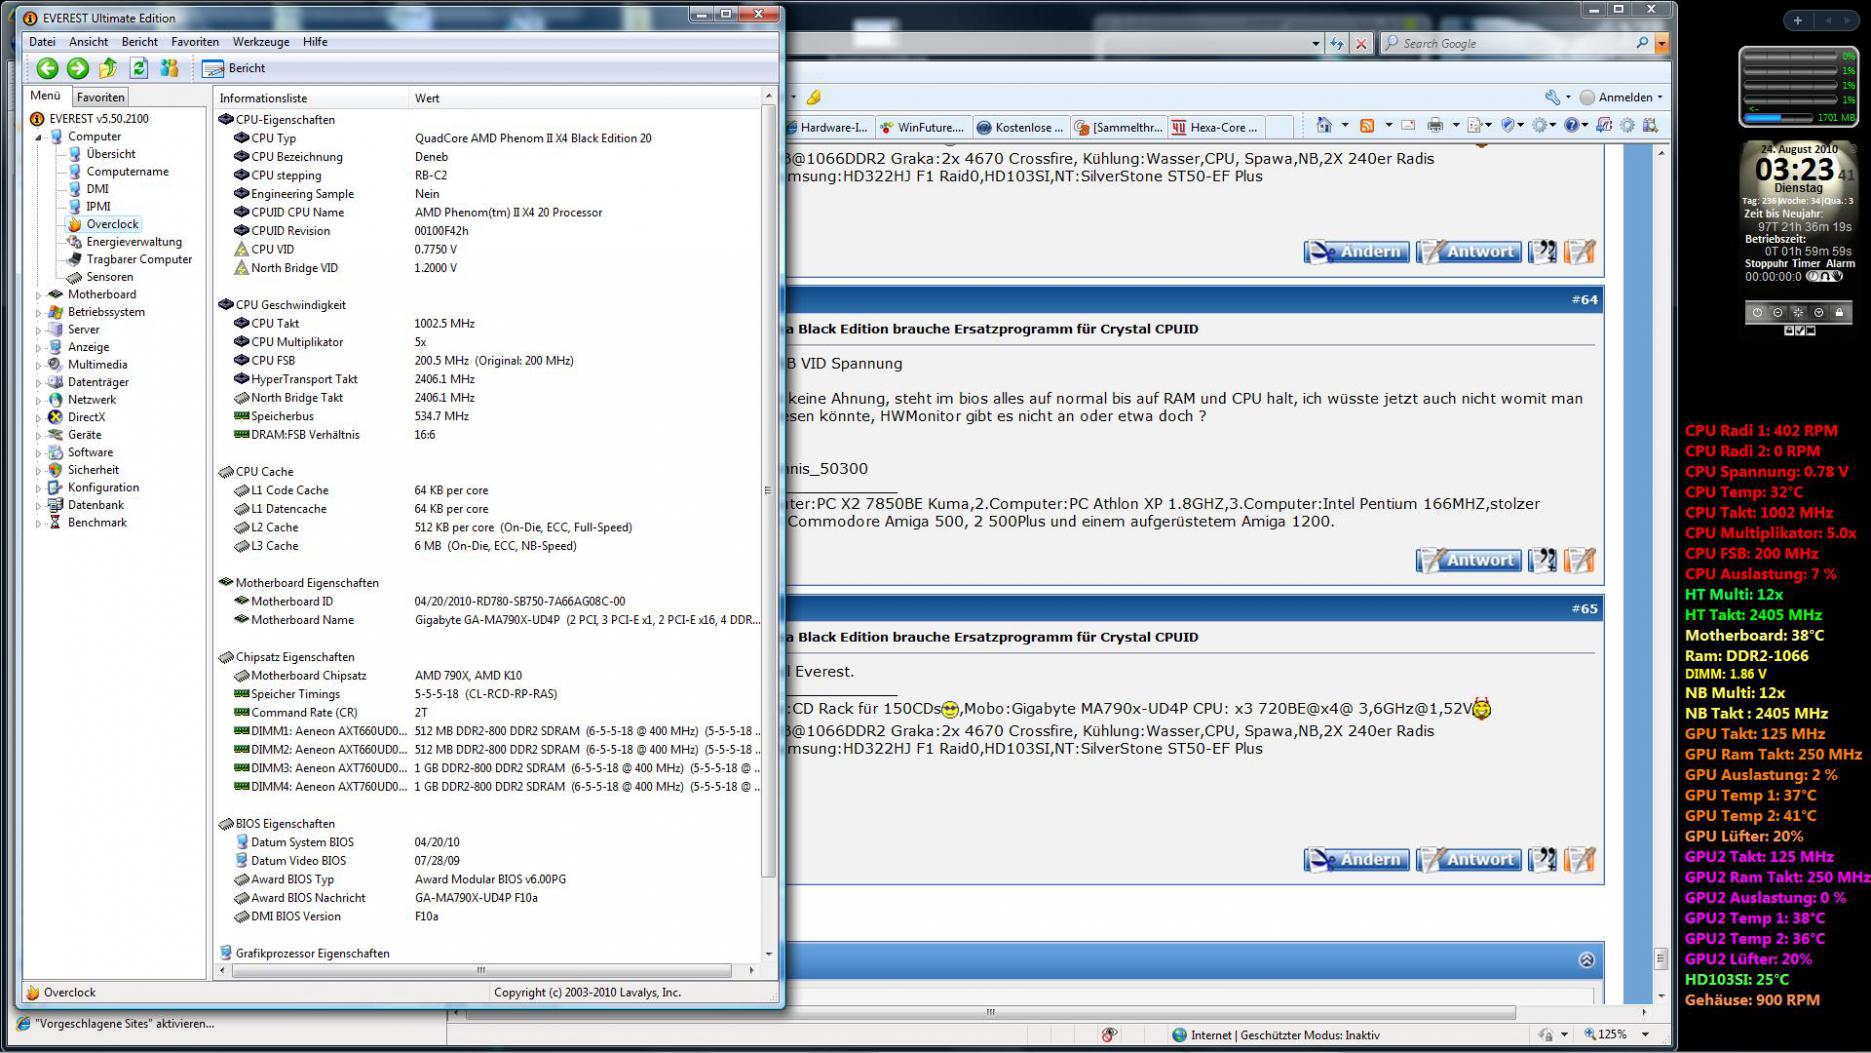Image resolution: width=1871 pixels, height=1053 pixels.
Task: Open 125% zoom level dropdown in status bar
Action: (1646, 1034)
